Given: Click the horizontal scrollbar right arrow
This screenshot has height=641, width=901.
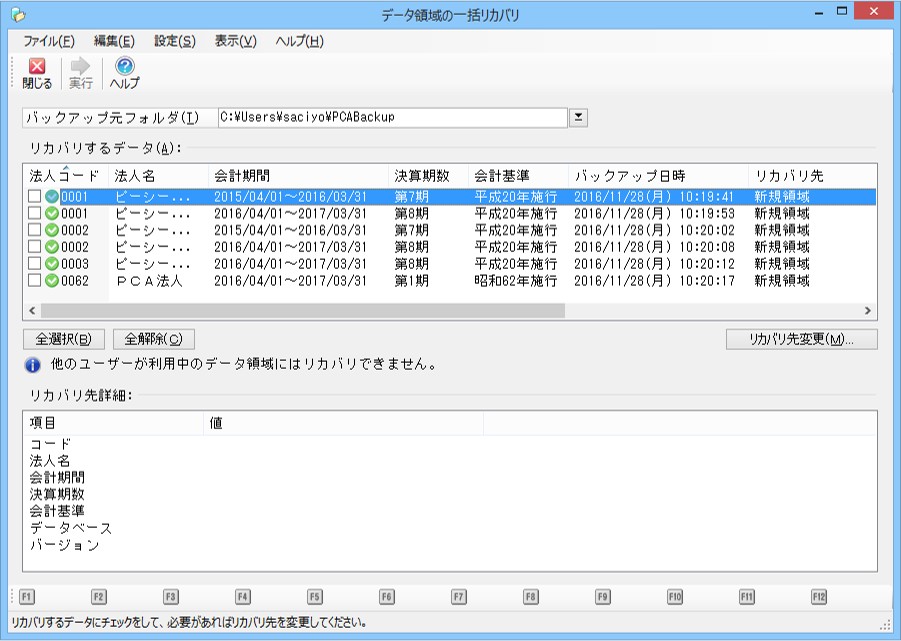Looking at the screenshot, I should point(867,311).
